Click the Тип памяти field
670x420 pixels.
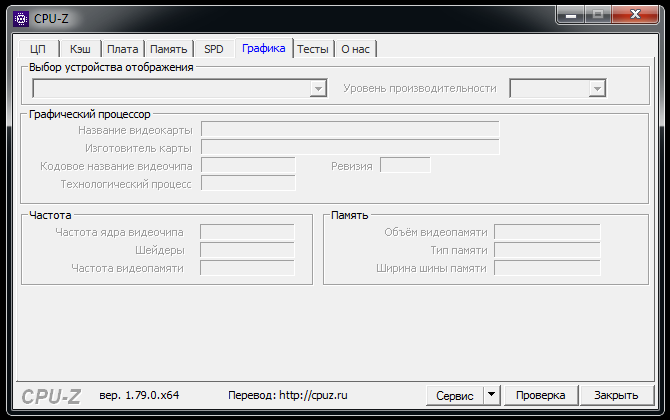[x=547, y=250]
